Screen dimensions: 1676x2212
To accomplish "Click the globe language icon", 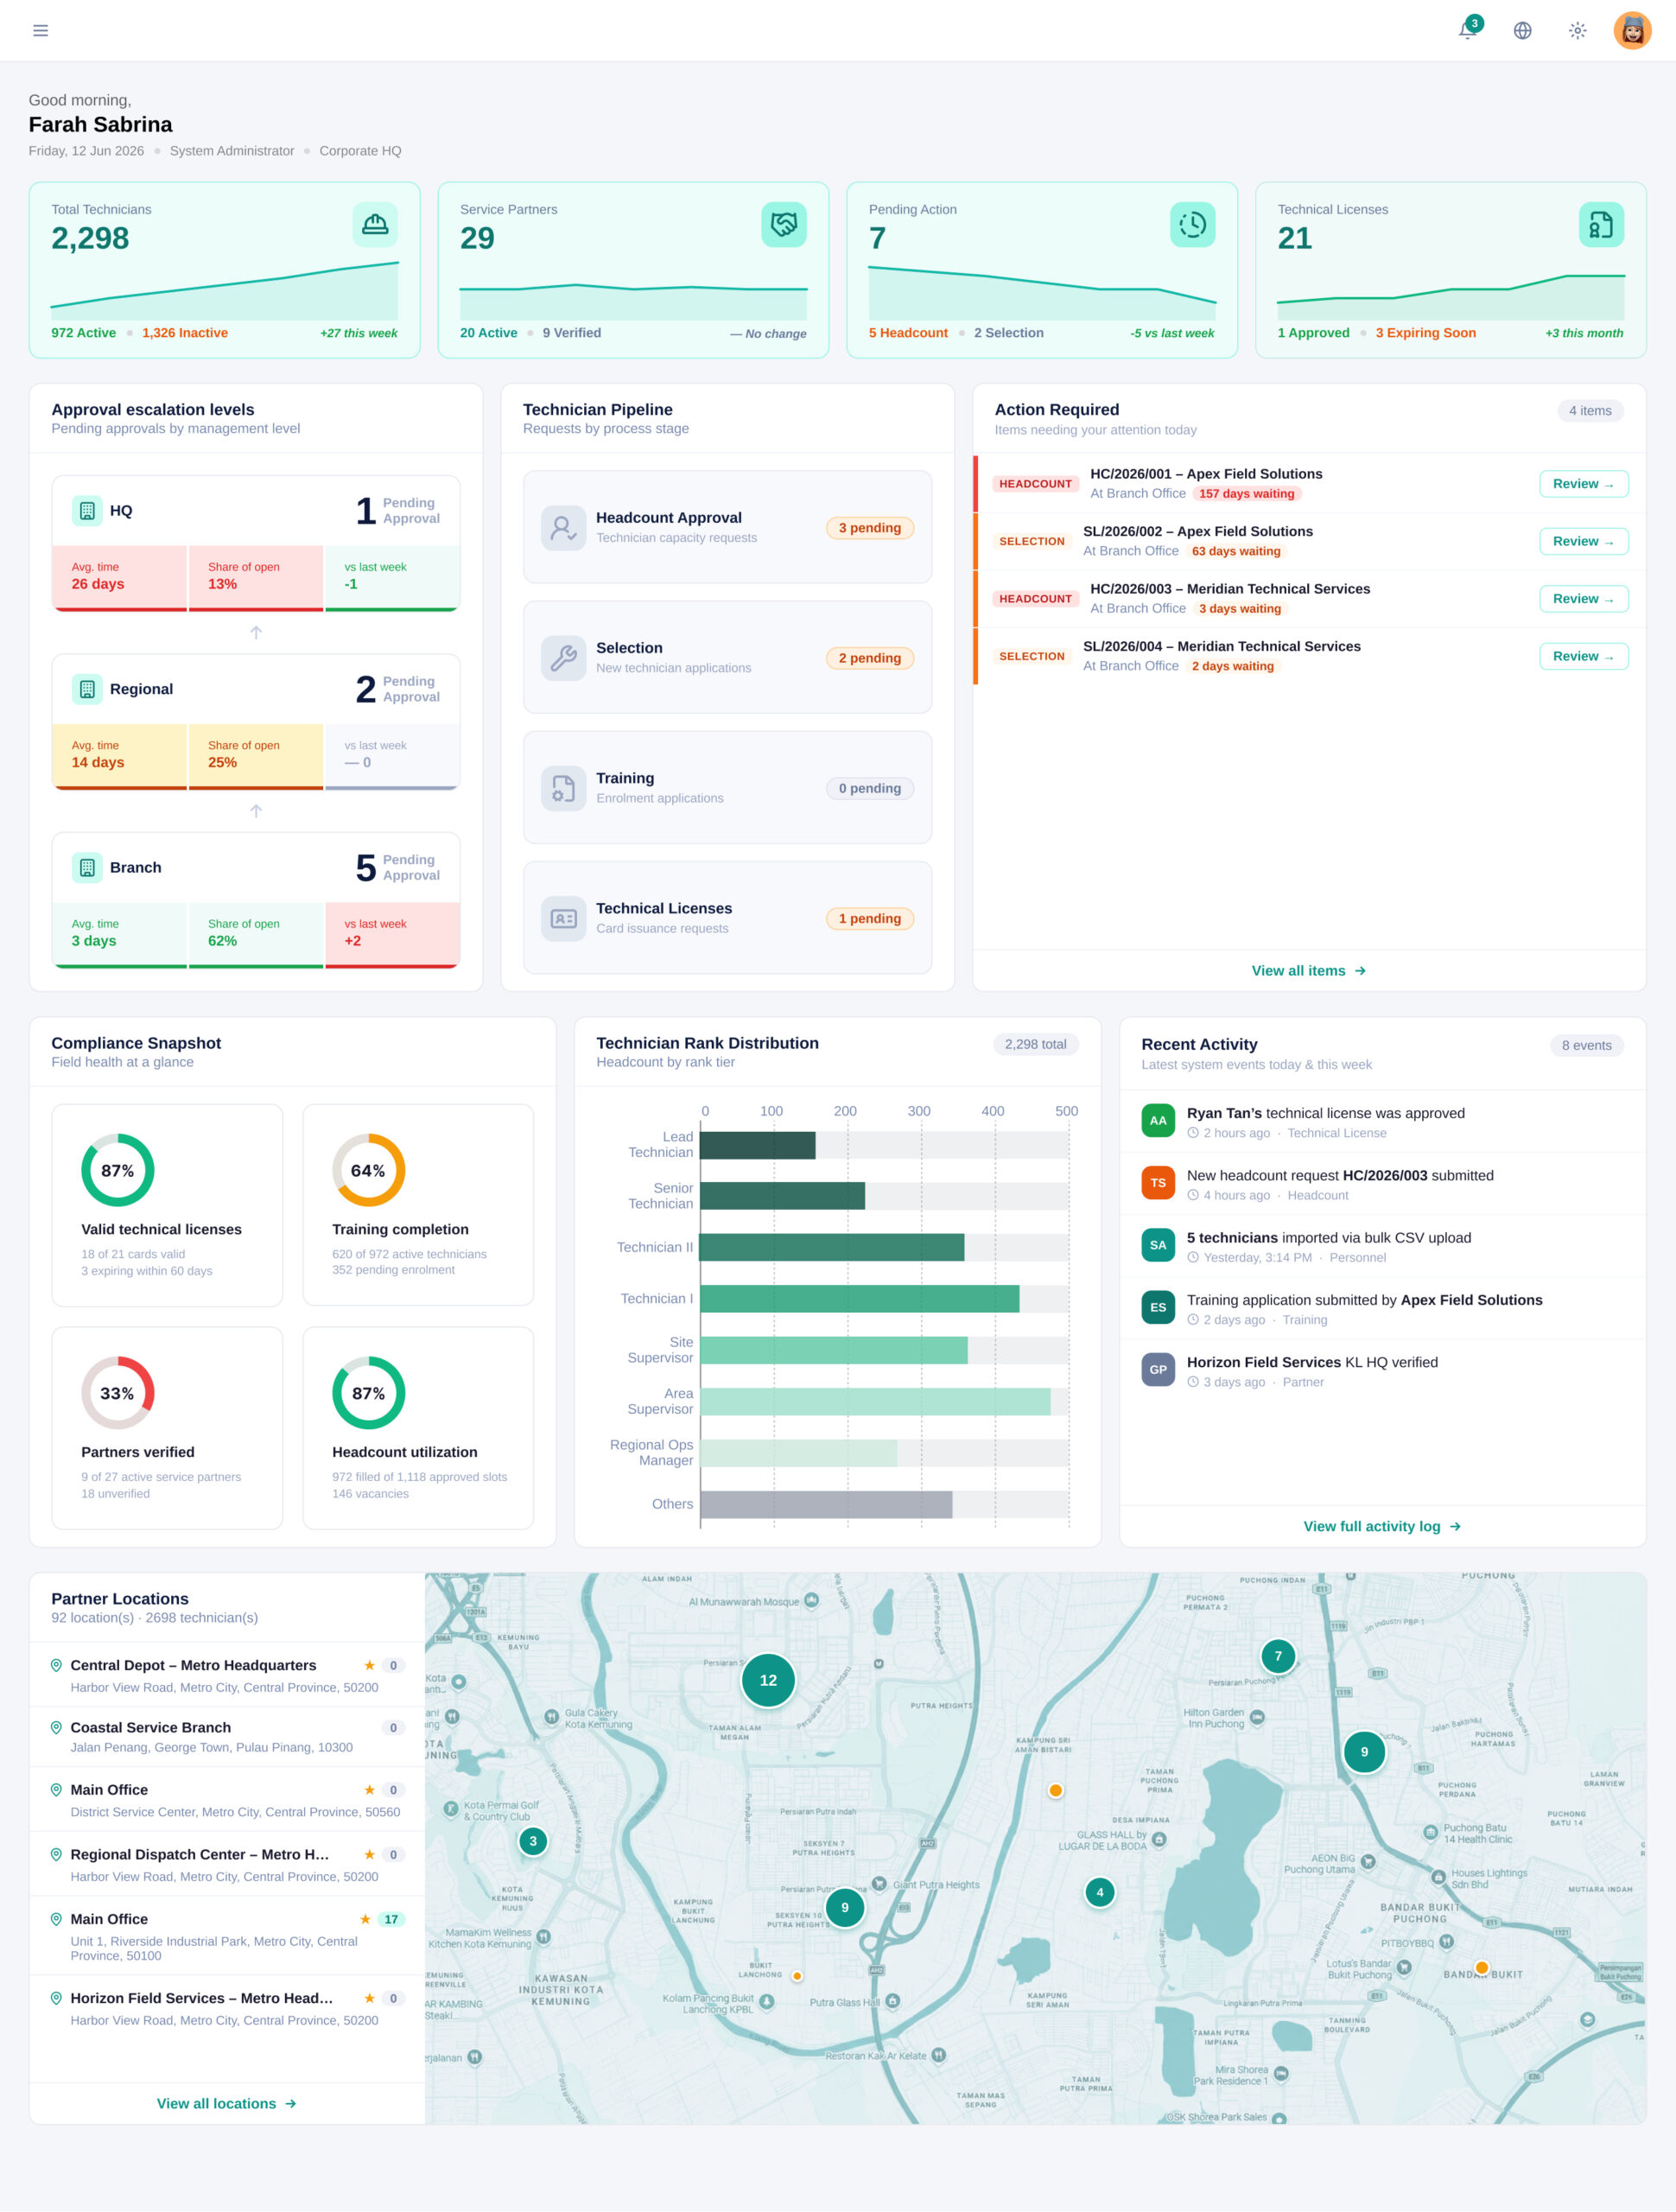I will pyautogui.click(x=1522, y=30).
